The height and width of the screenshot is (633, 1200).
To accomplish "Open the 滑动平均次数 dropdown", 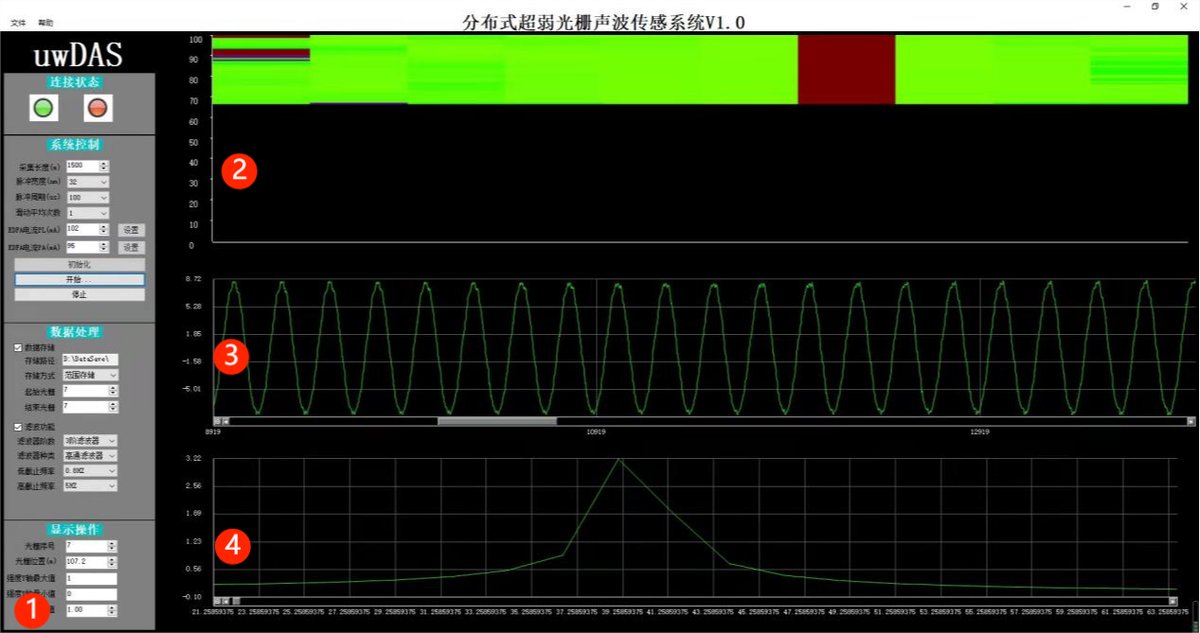I will pos(87,213).
